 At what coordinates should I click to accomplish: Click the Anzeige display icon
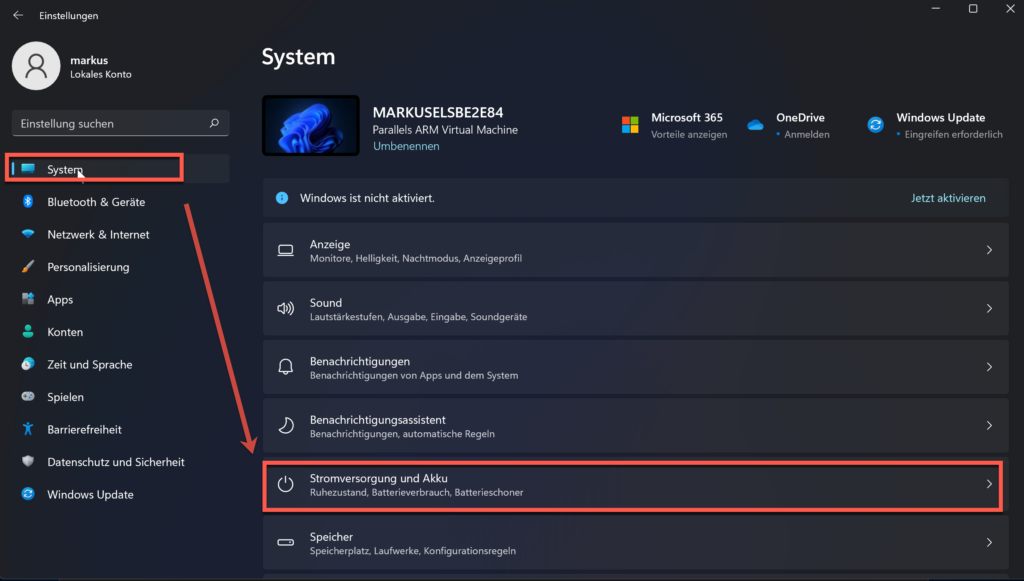tap(285, 250)
